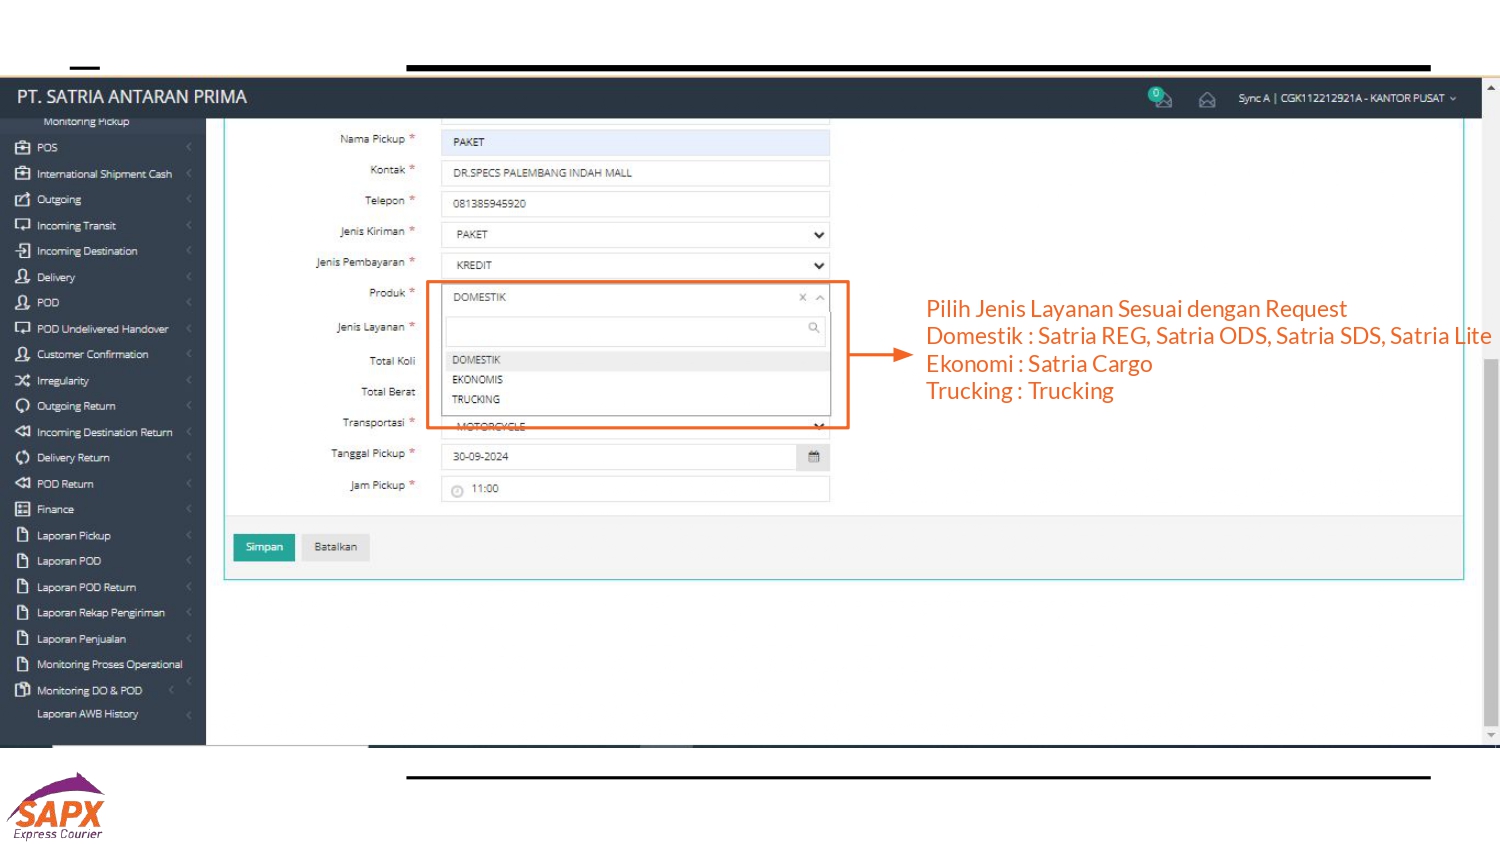Open Laporan Rekap Pengiriman link

tap(101, 613)
